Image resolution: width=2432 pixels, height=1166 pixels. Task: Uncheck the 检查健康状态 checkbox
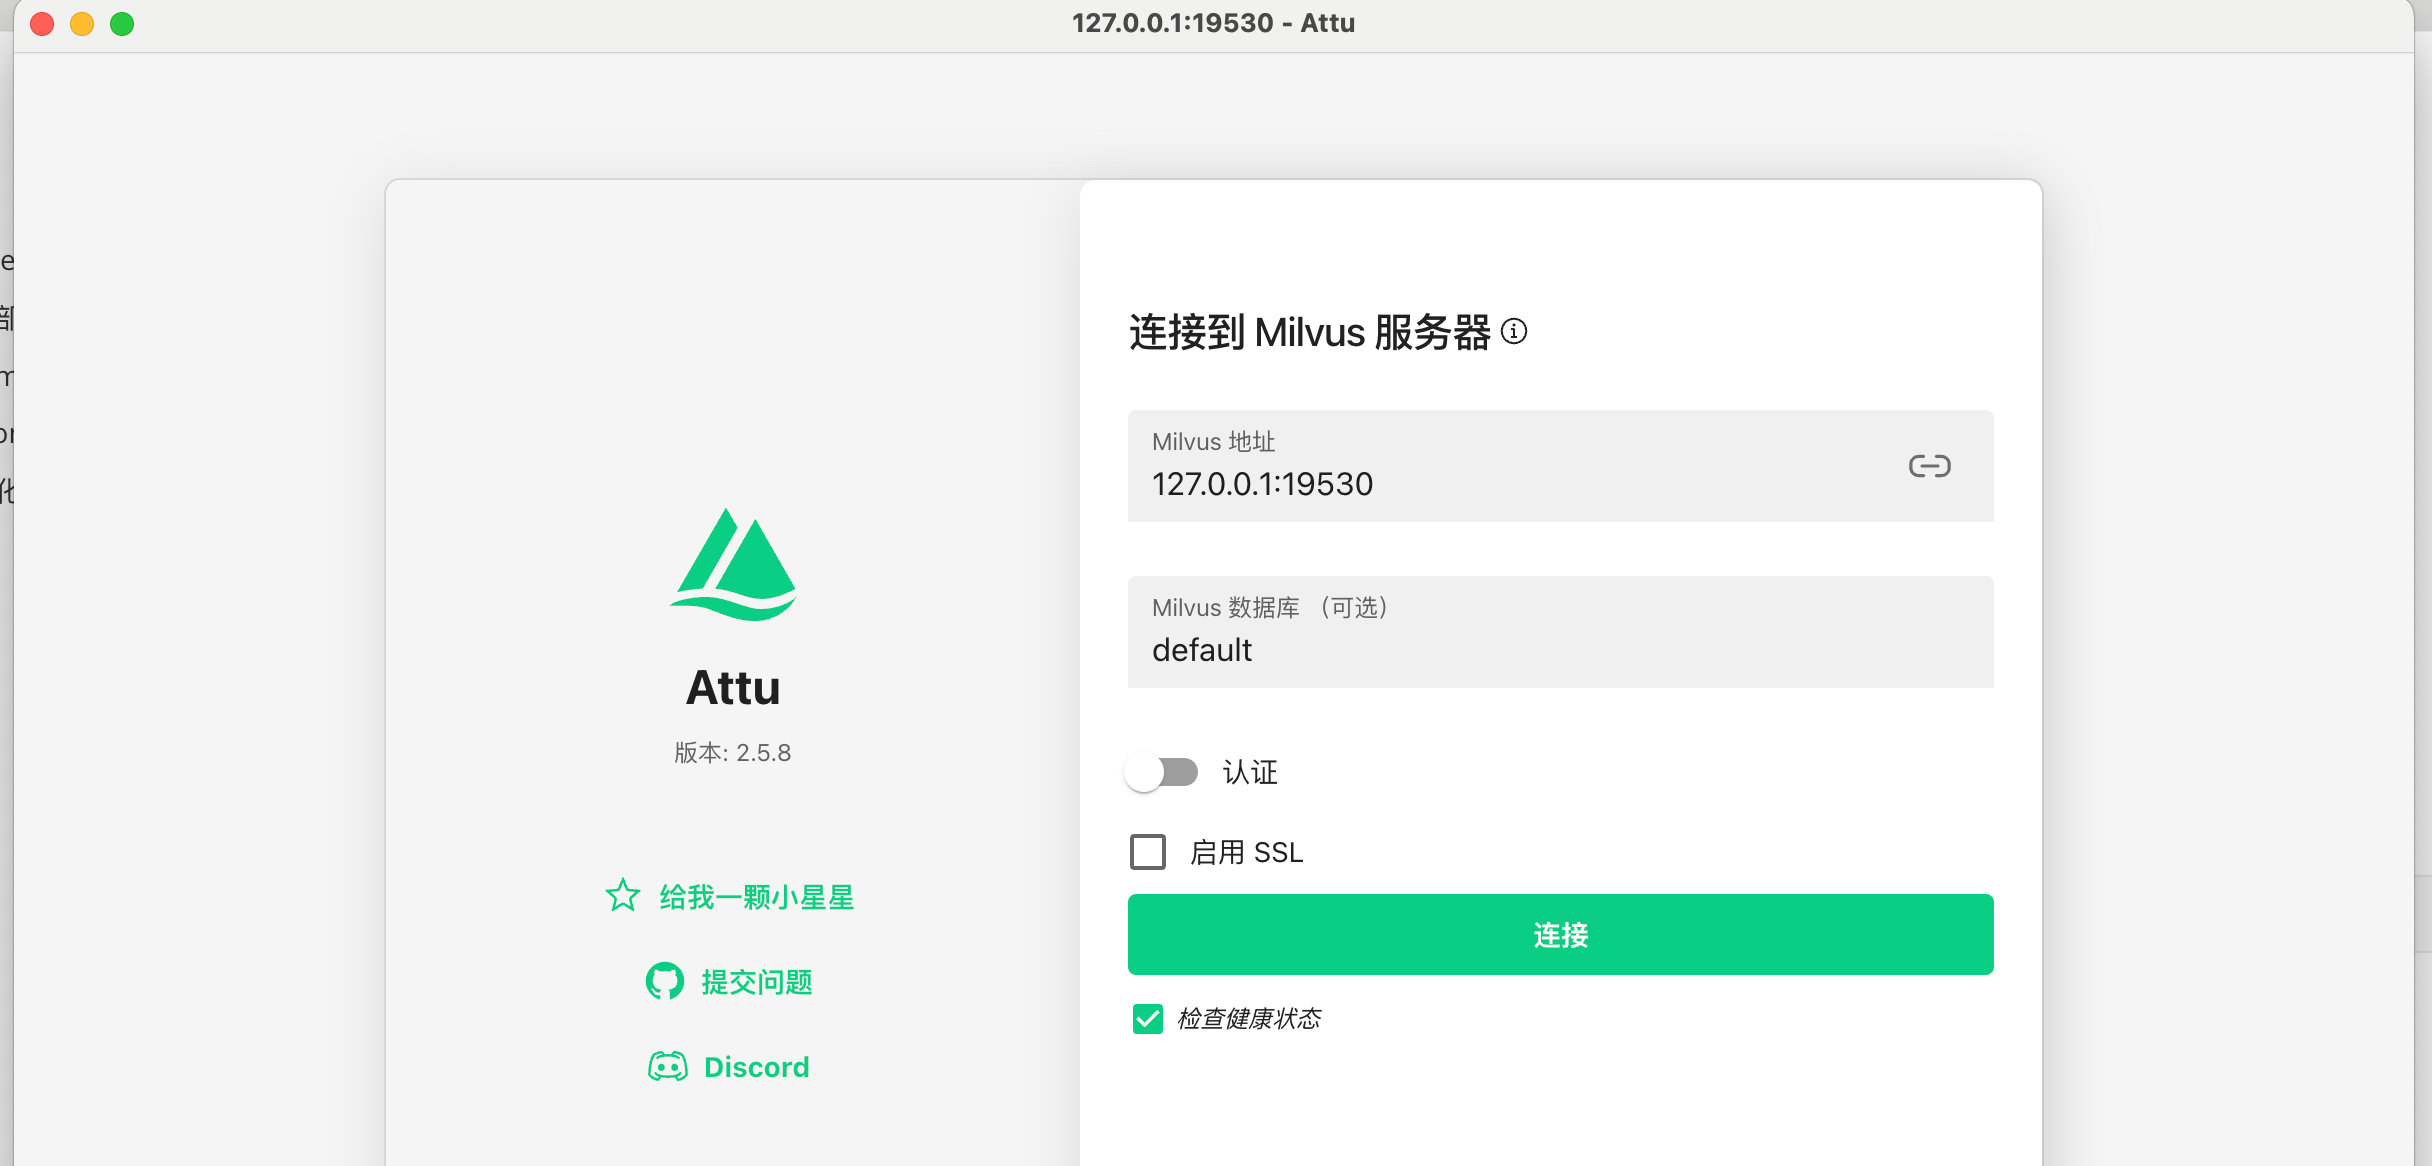(x=1148, y=1019)
